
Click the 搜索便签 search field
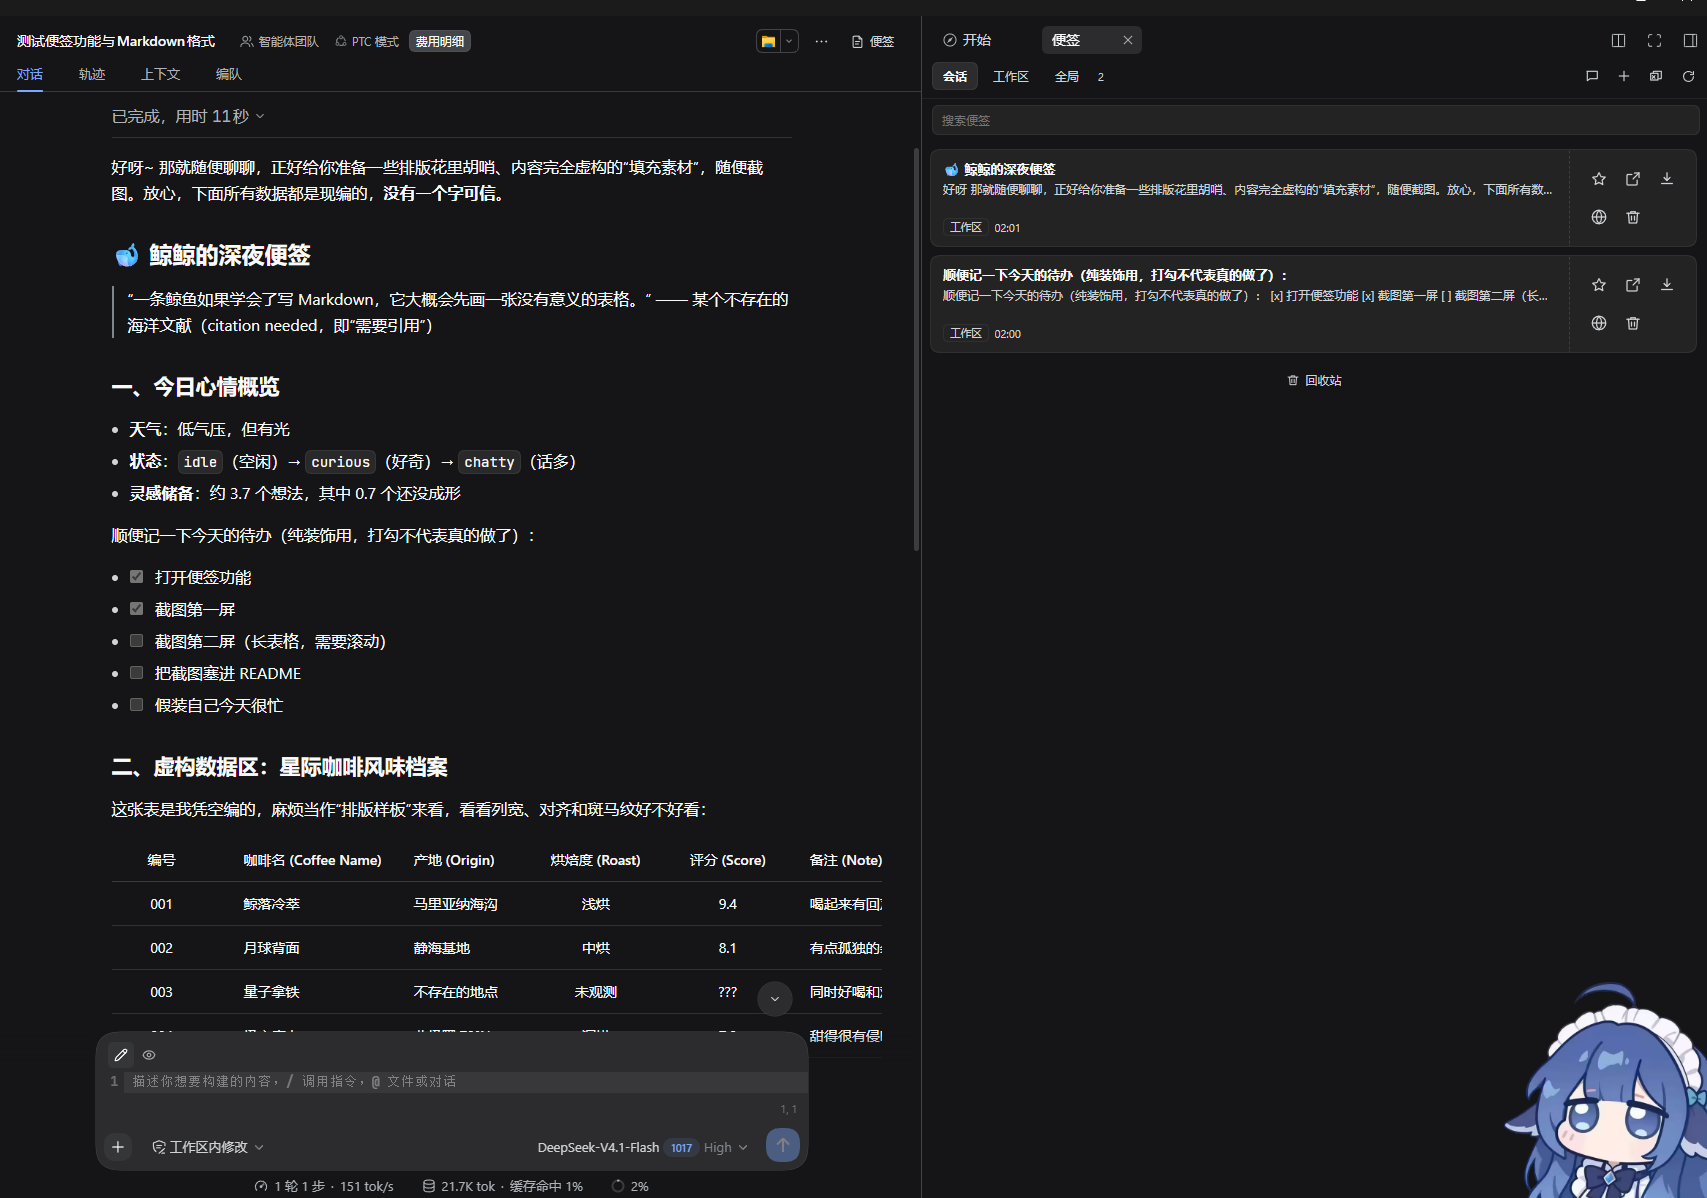(1315, 120)
